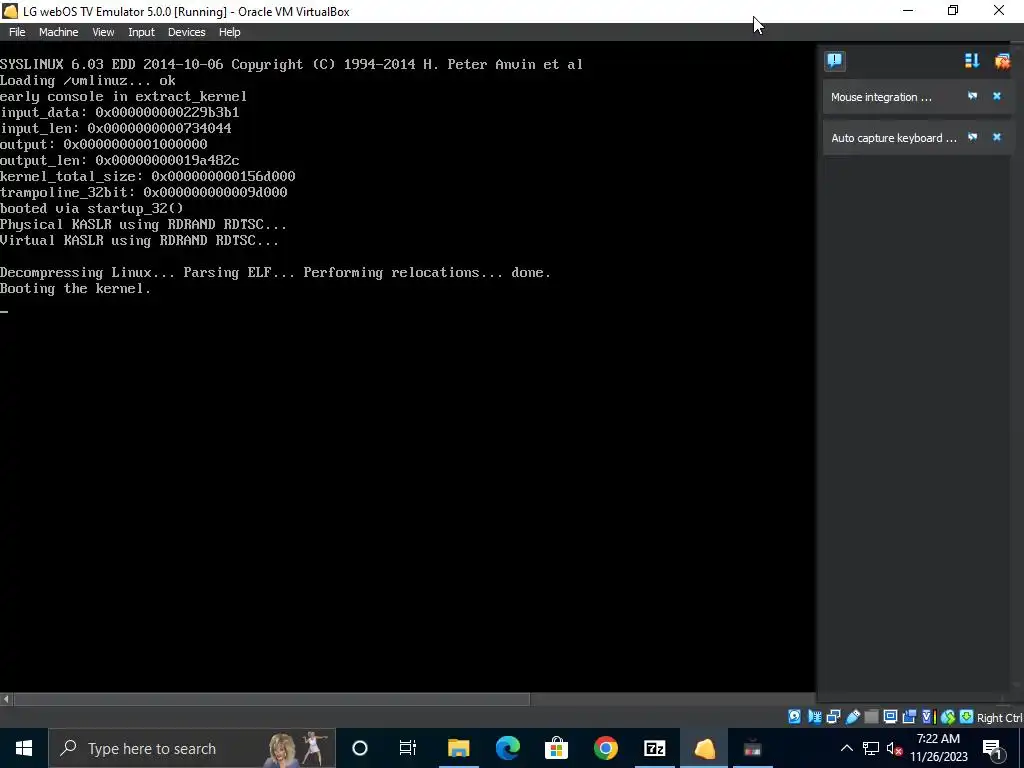Click the 'Booting the kernel.' console line
The height and width of the screenshot is (768, 1024).
pyautogui.click(x=75, y=289)
